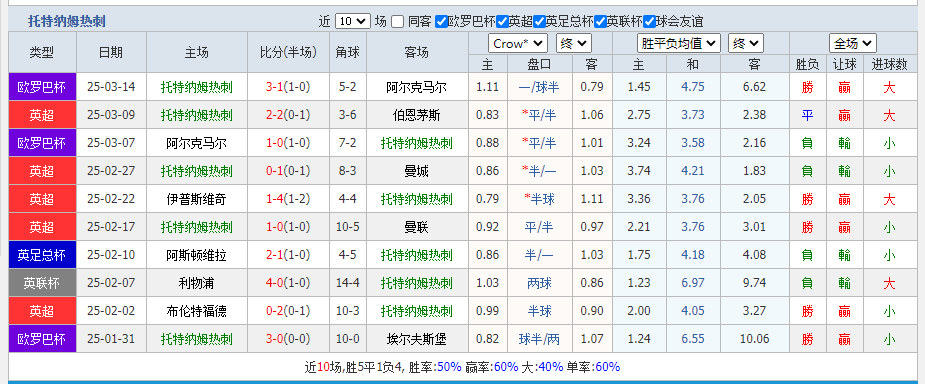Viewport: 925px width, 384px height.
Task: Click handicap 两球 in the 利物浦 row
Action: [539, 284]
